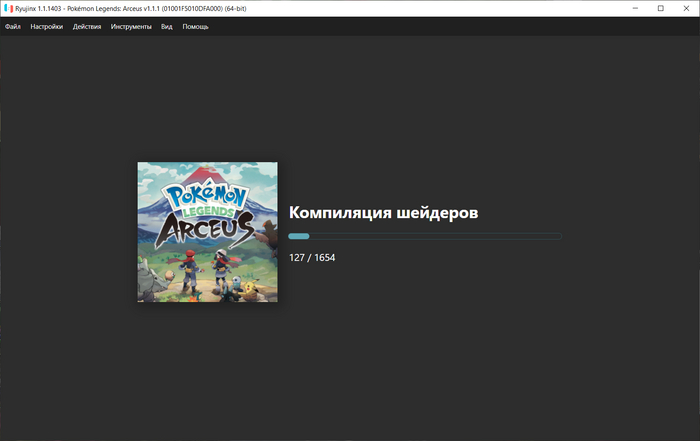Click the shader compilation progress bar
Viewport: 700px width, 441px height.
tap(425, 236)
